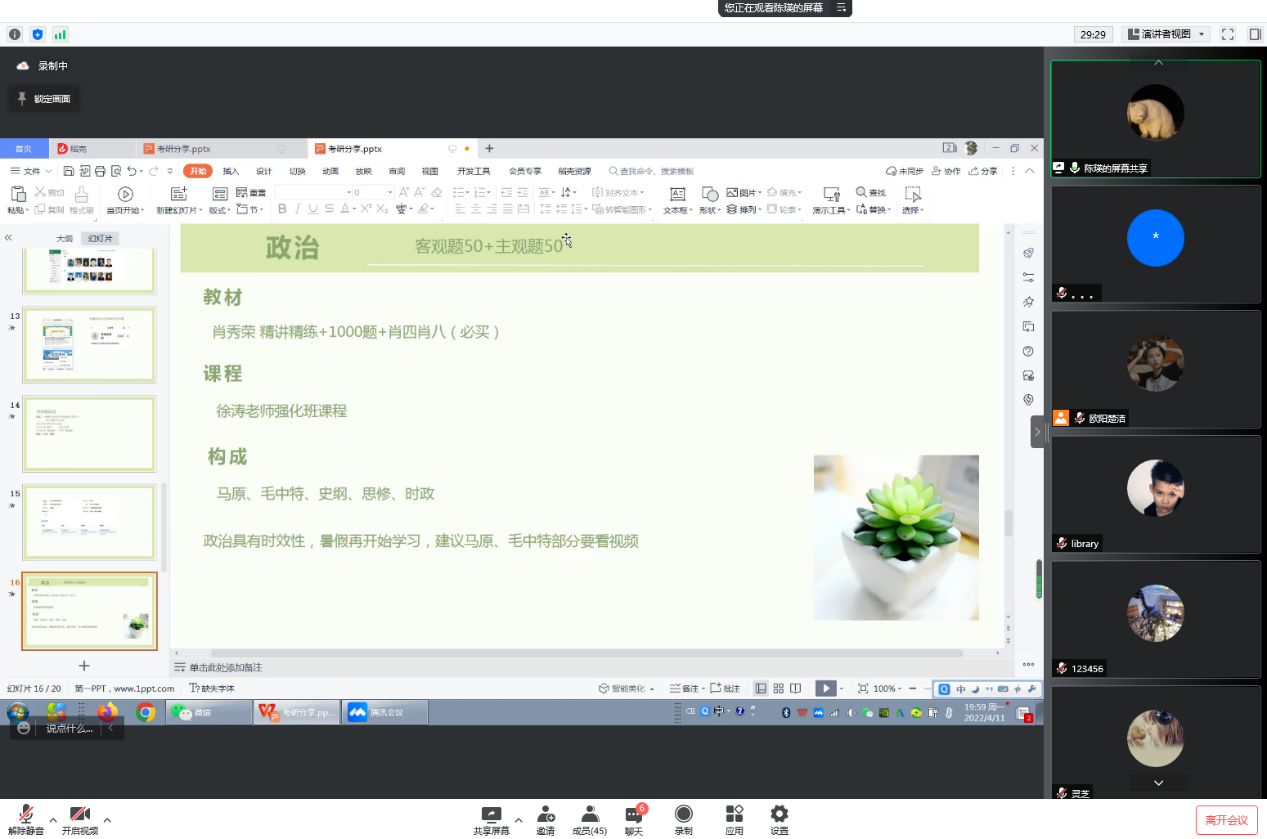Enter full screen mode icon
Image resolution: width=1267 pixels, height=839 pixels.
click(x=1228, y=34)
